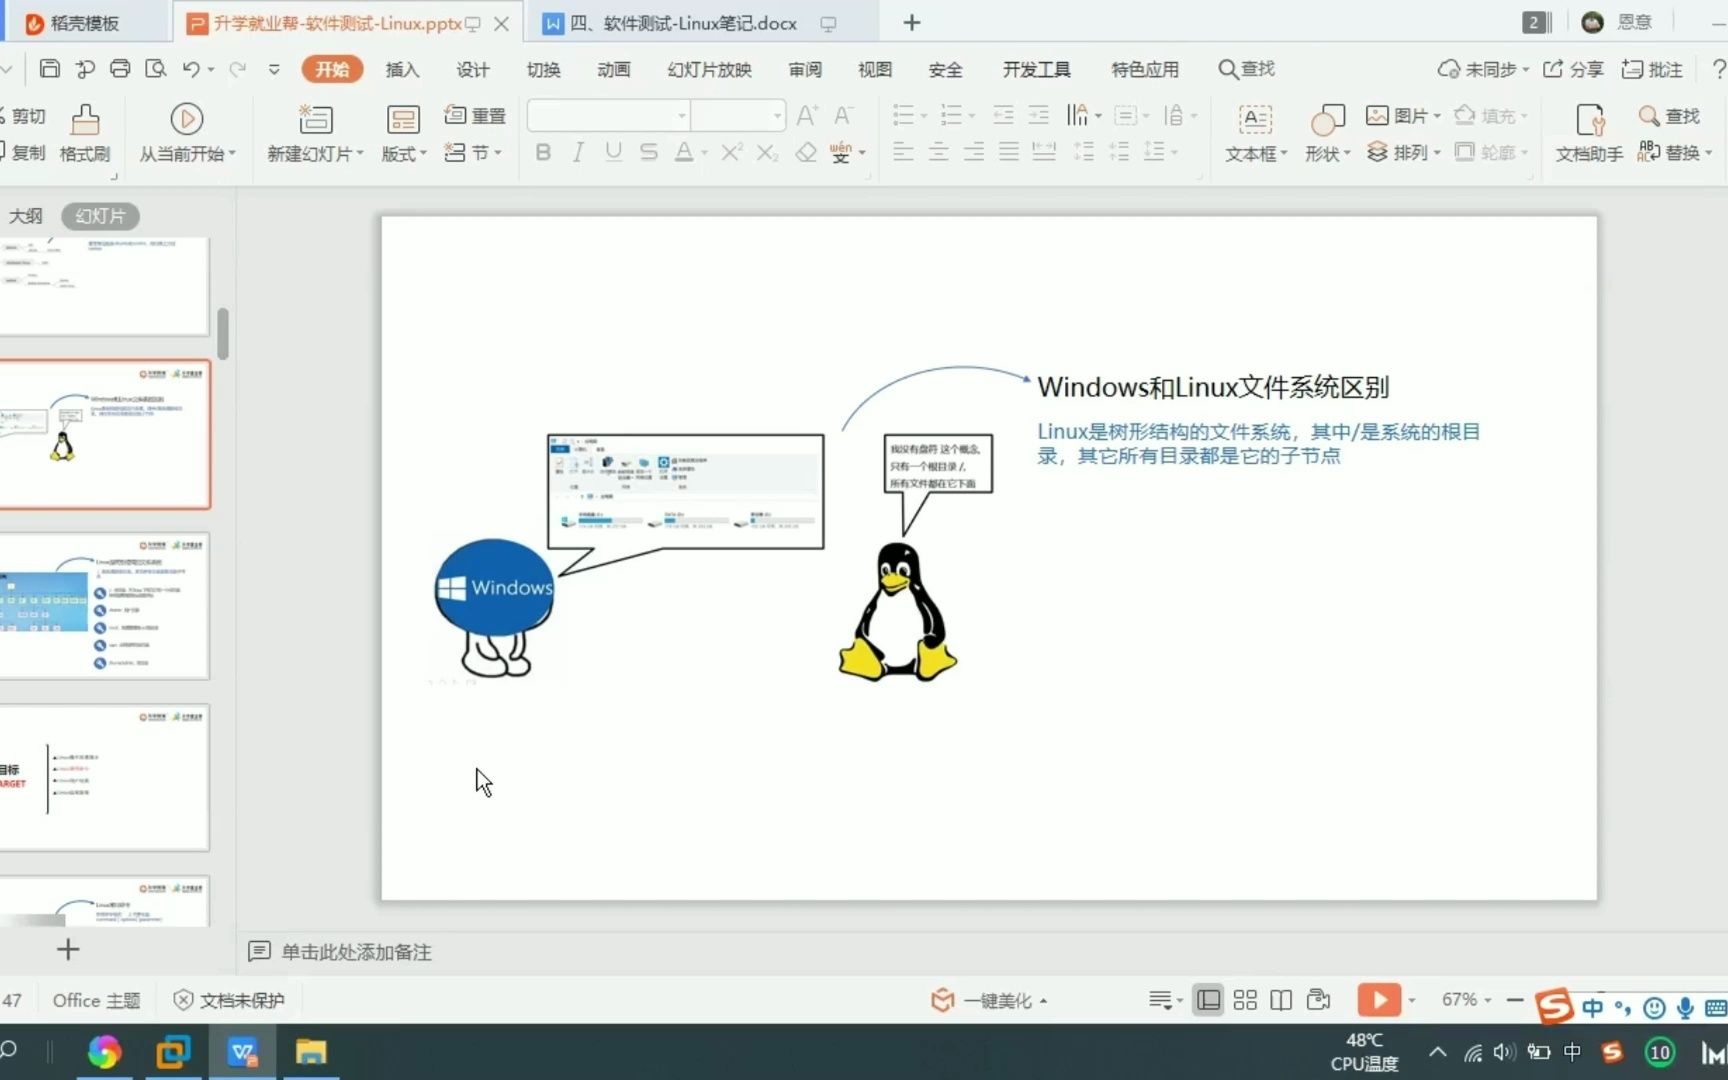1728x1080 pixels.
Task: Open the Review (审阅) tab
Action: [805, 69]
